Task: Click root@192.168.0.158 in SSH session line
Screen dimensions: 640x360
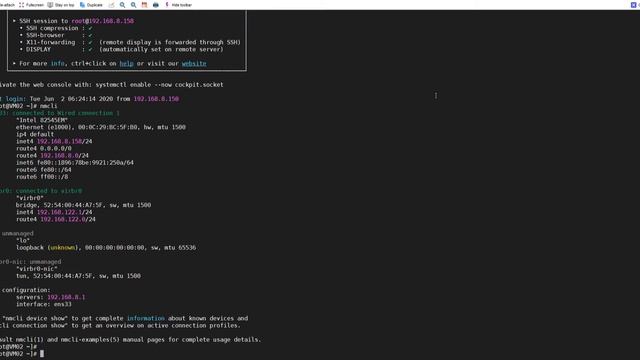Action: [x=102, y=21]
